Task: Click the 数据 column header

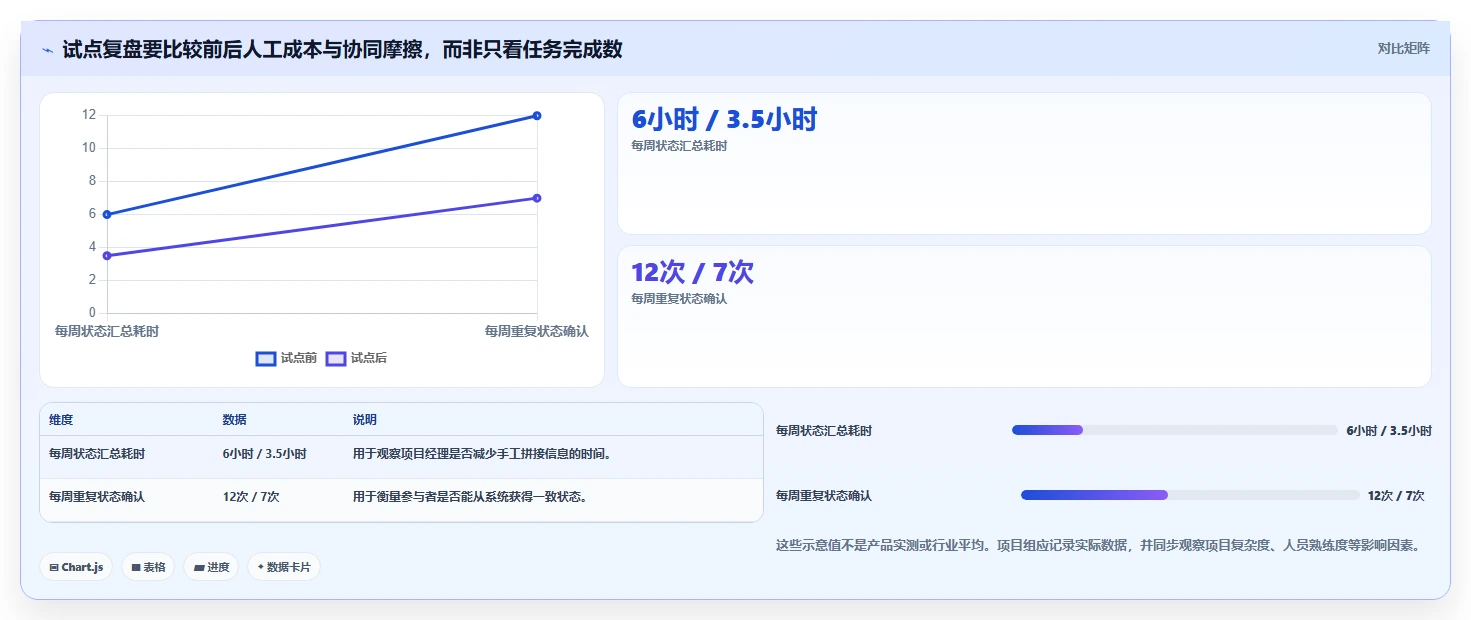Action: (x=234, y=420)
